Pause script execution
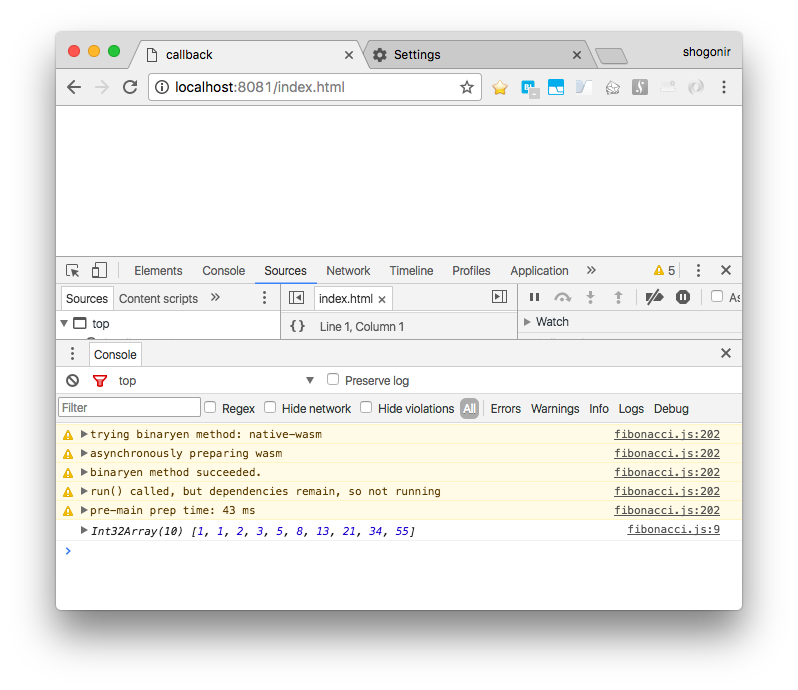798x690 pixels. pyautogui.click(x=534, y=297)
